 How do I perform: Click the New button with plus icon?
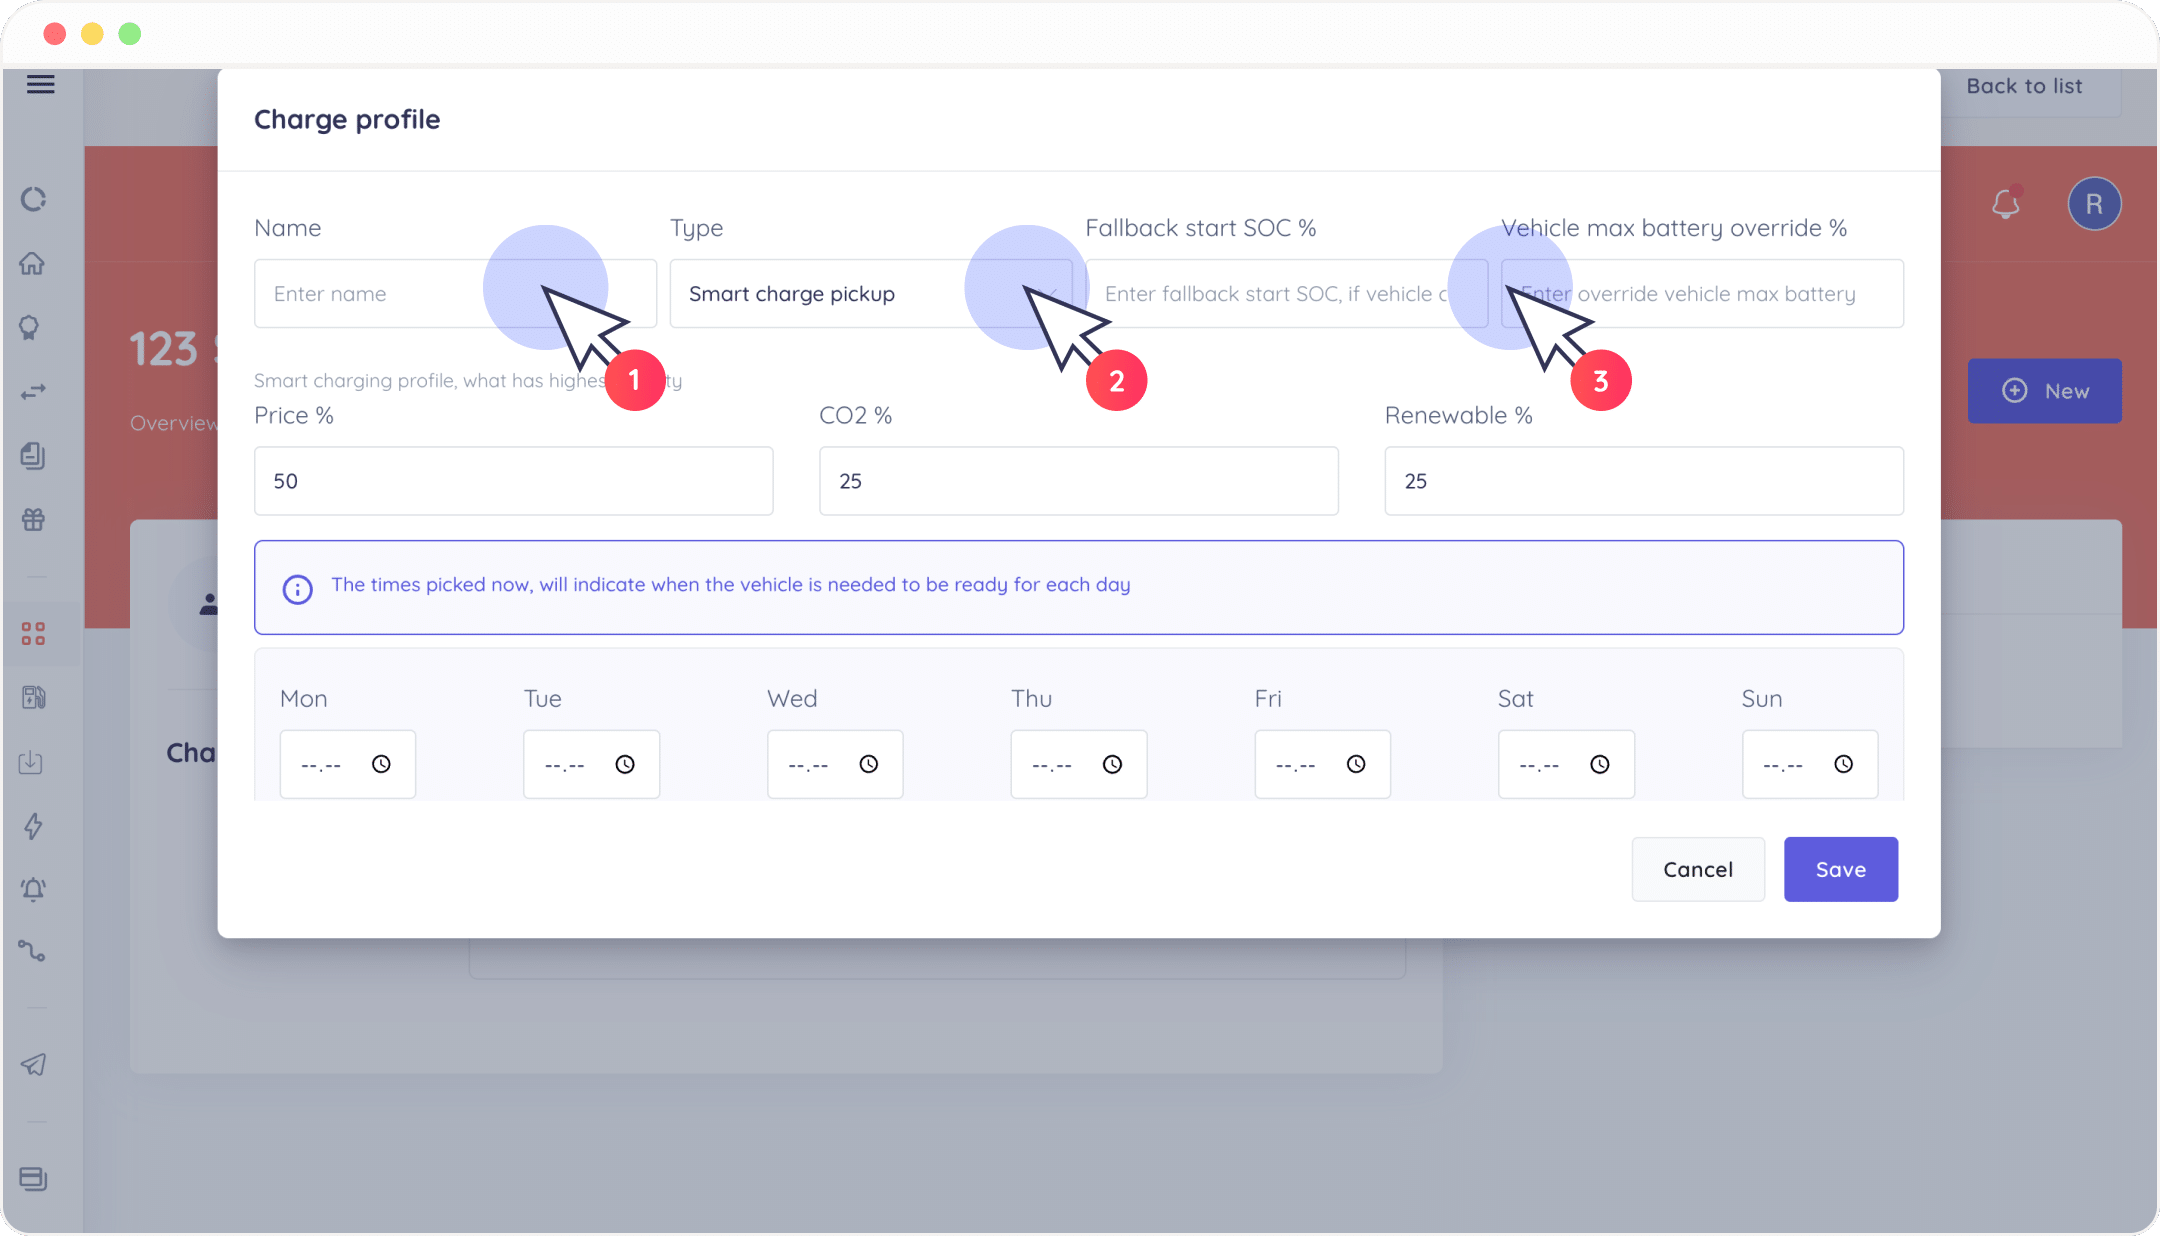tap(2044, 391)
